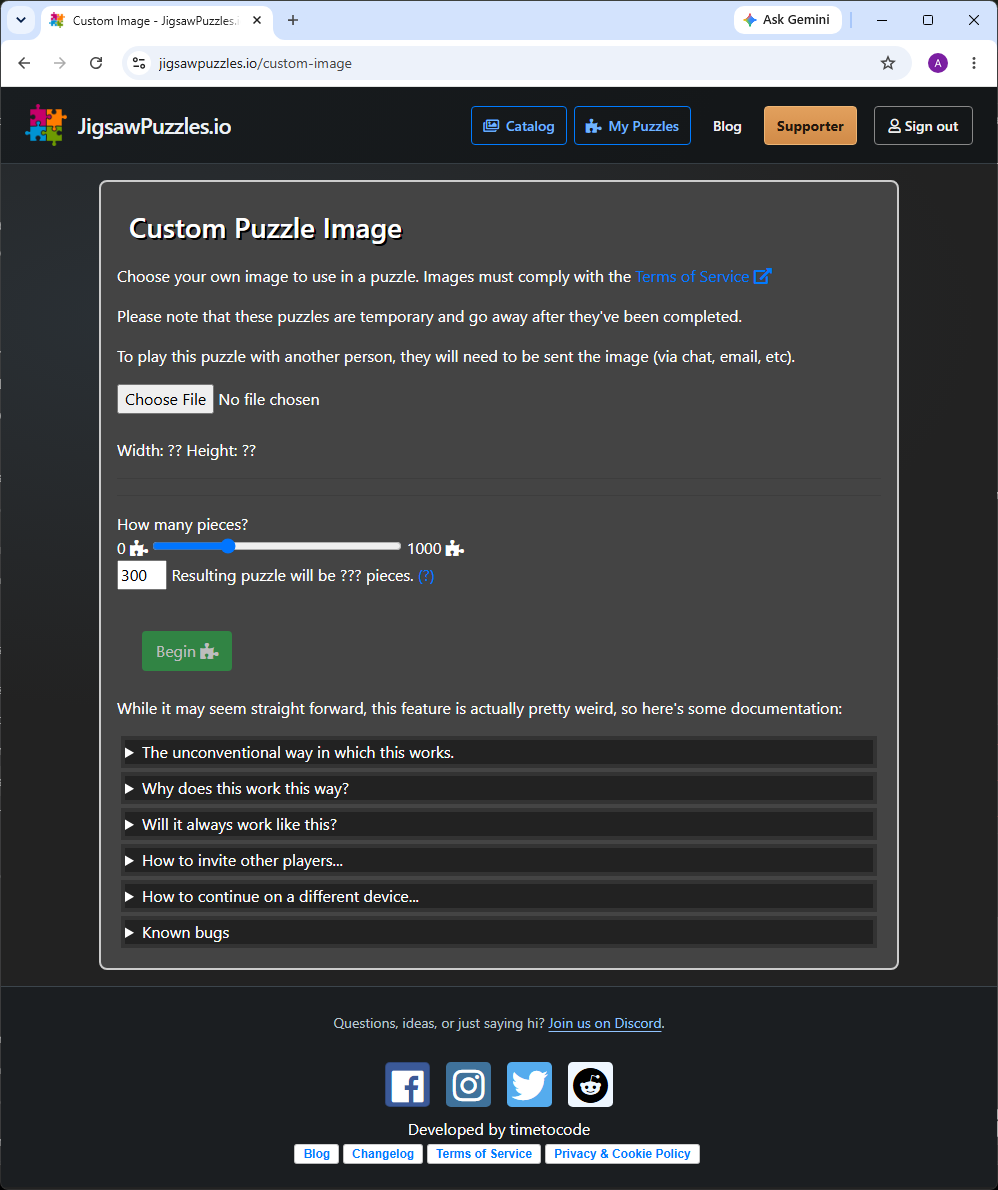The width and height of the screenshot is (998, 1190).
Task: Start the puzzle with the Begin button
Action: click(187, 651)
